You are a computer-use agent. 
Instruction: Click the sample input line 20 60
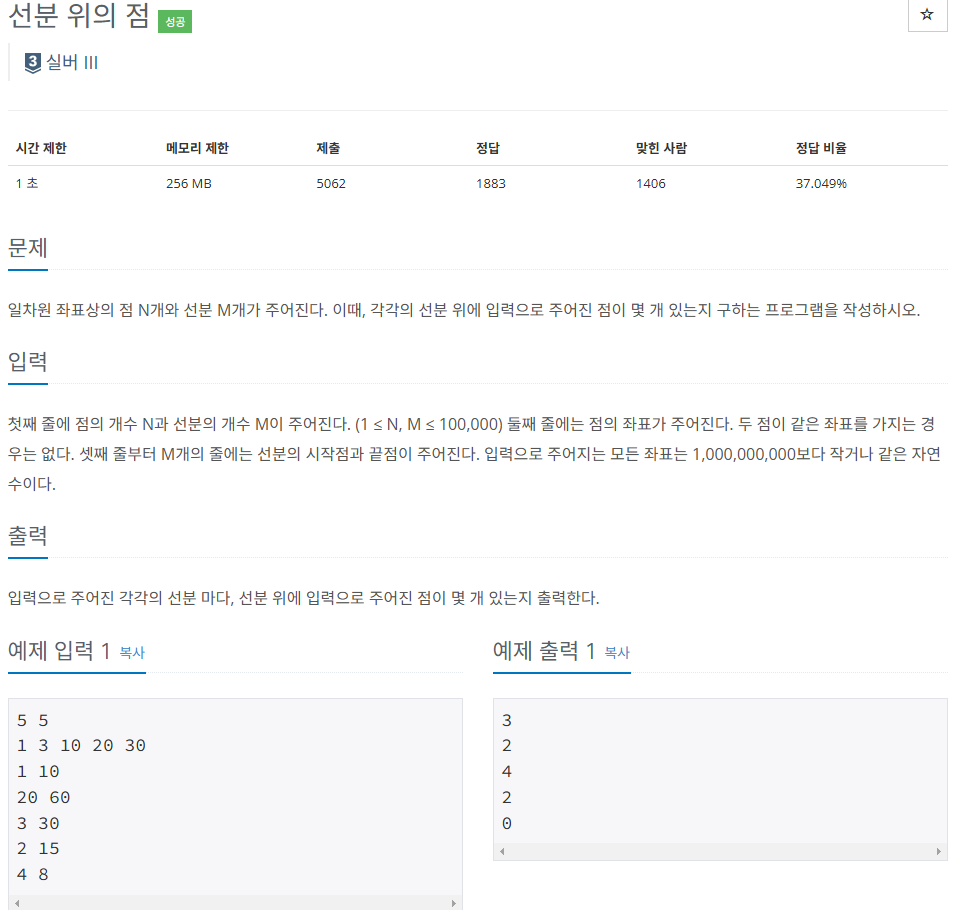pyautogui.click(x=43, y=797)
